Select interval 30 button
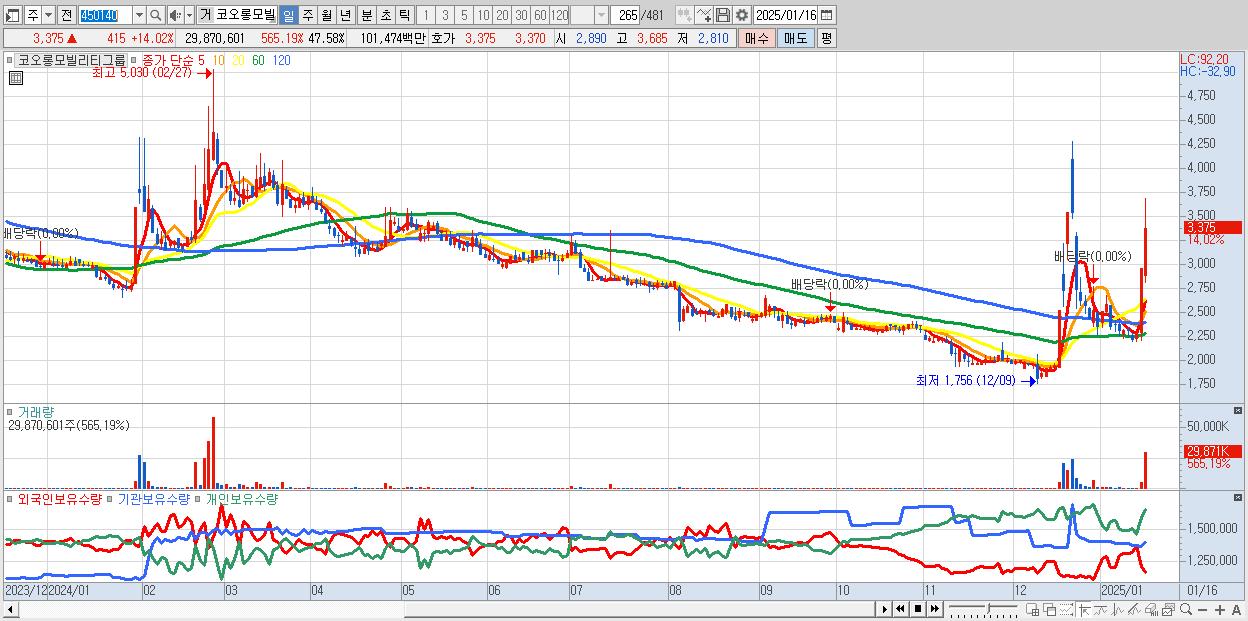Image resolution: width=1248 pixels, height=621 pixels. tap(521, 15)
